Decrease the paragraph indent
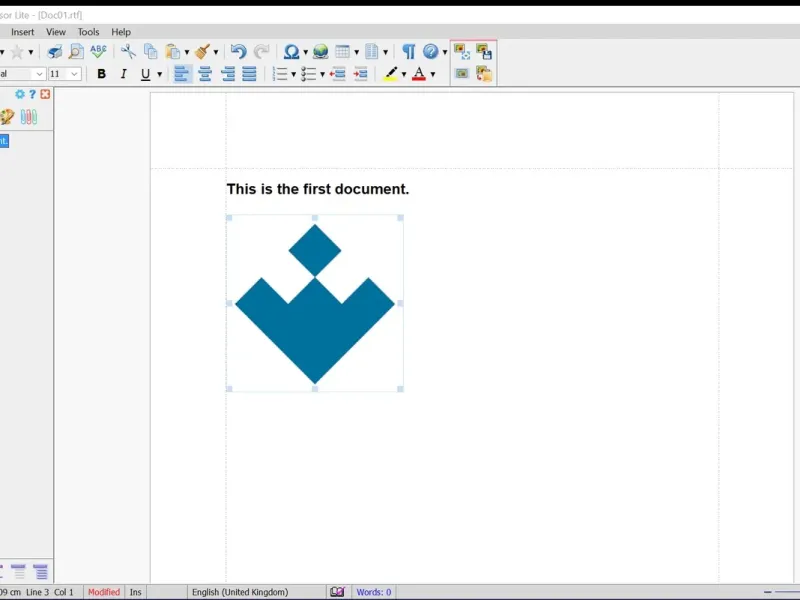The image size is (800, 600). point(337,74)
